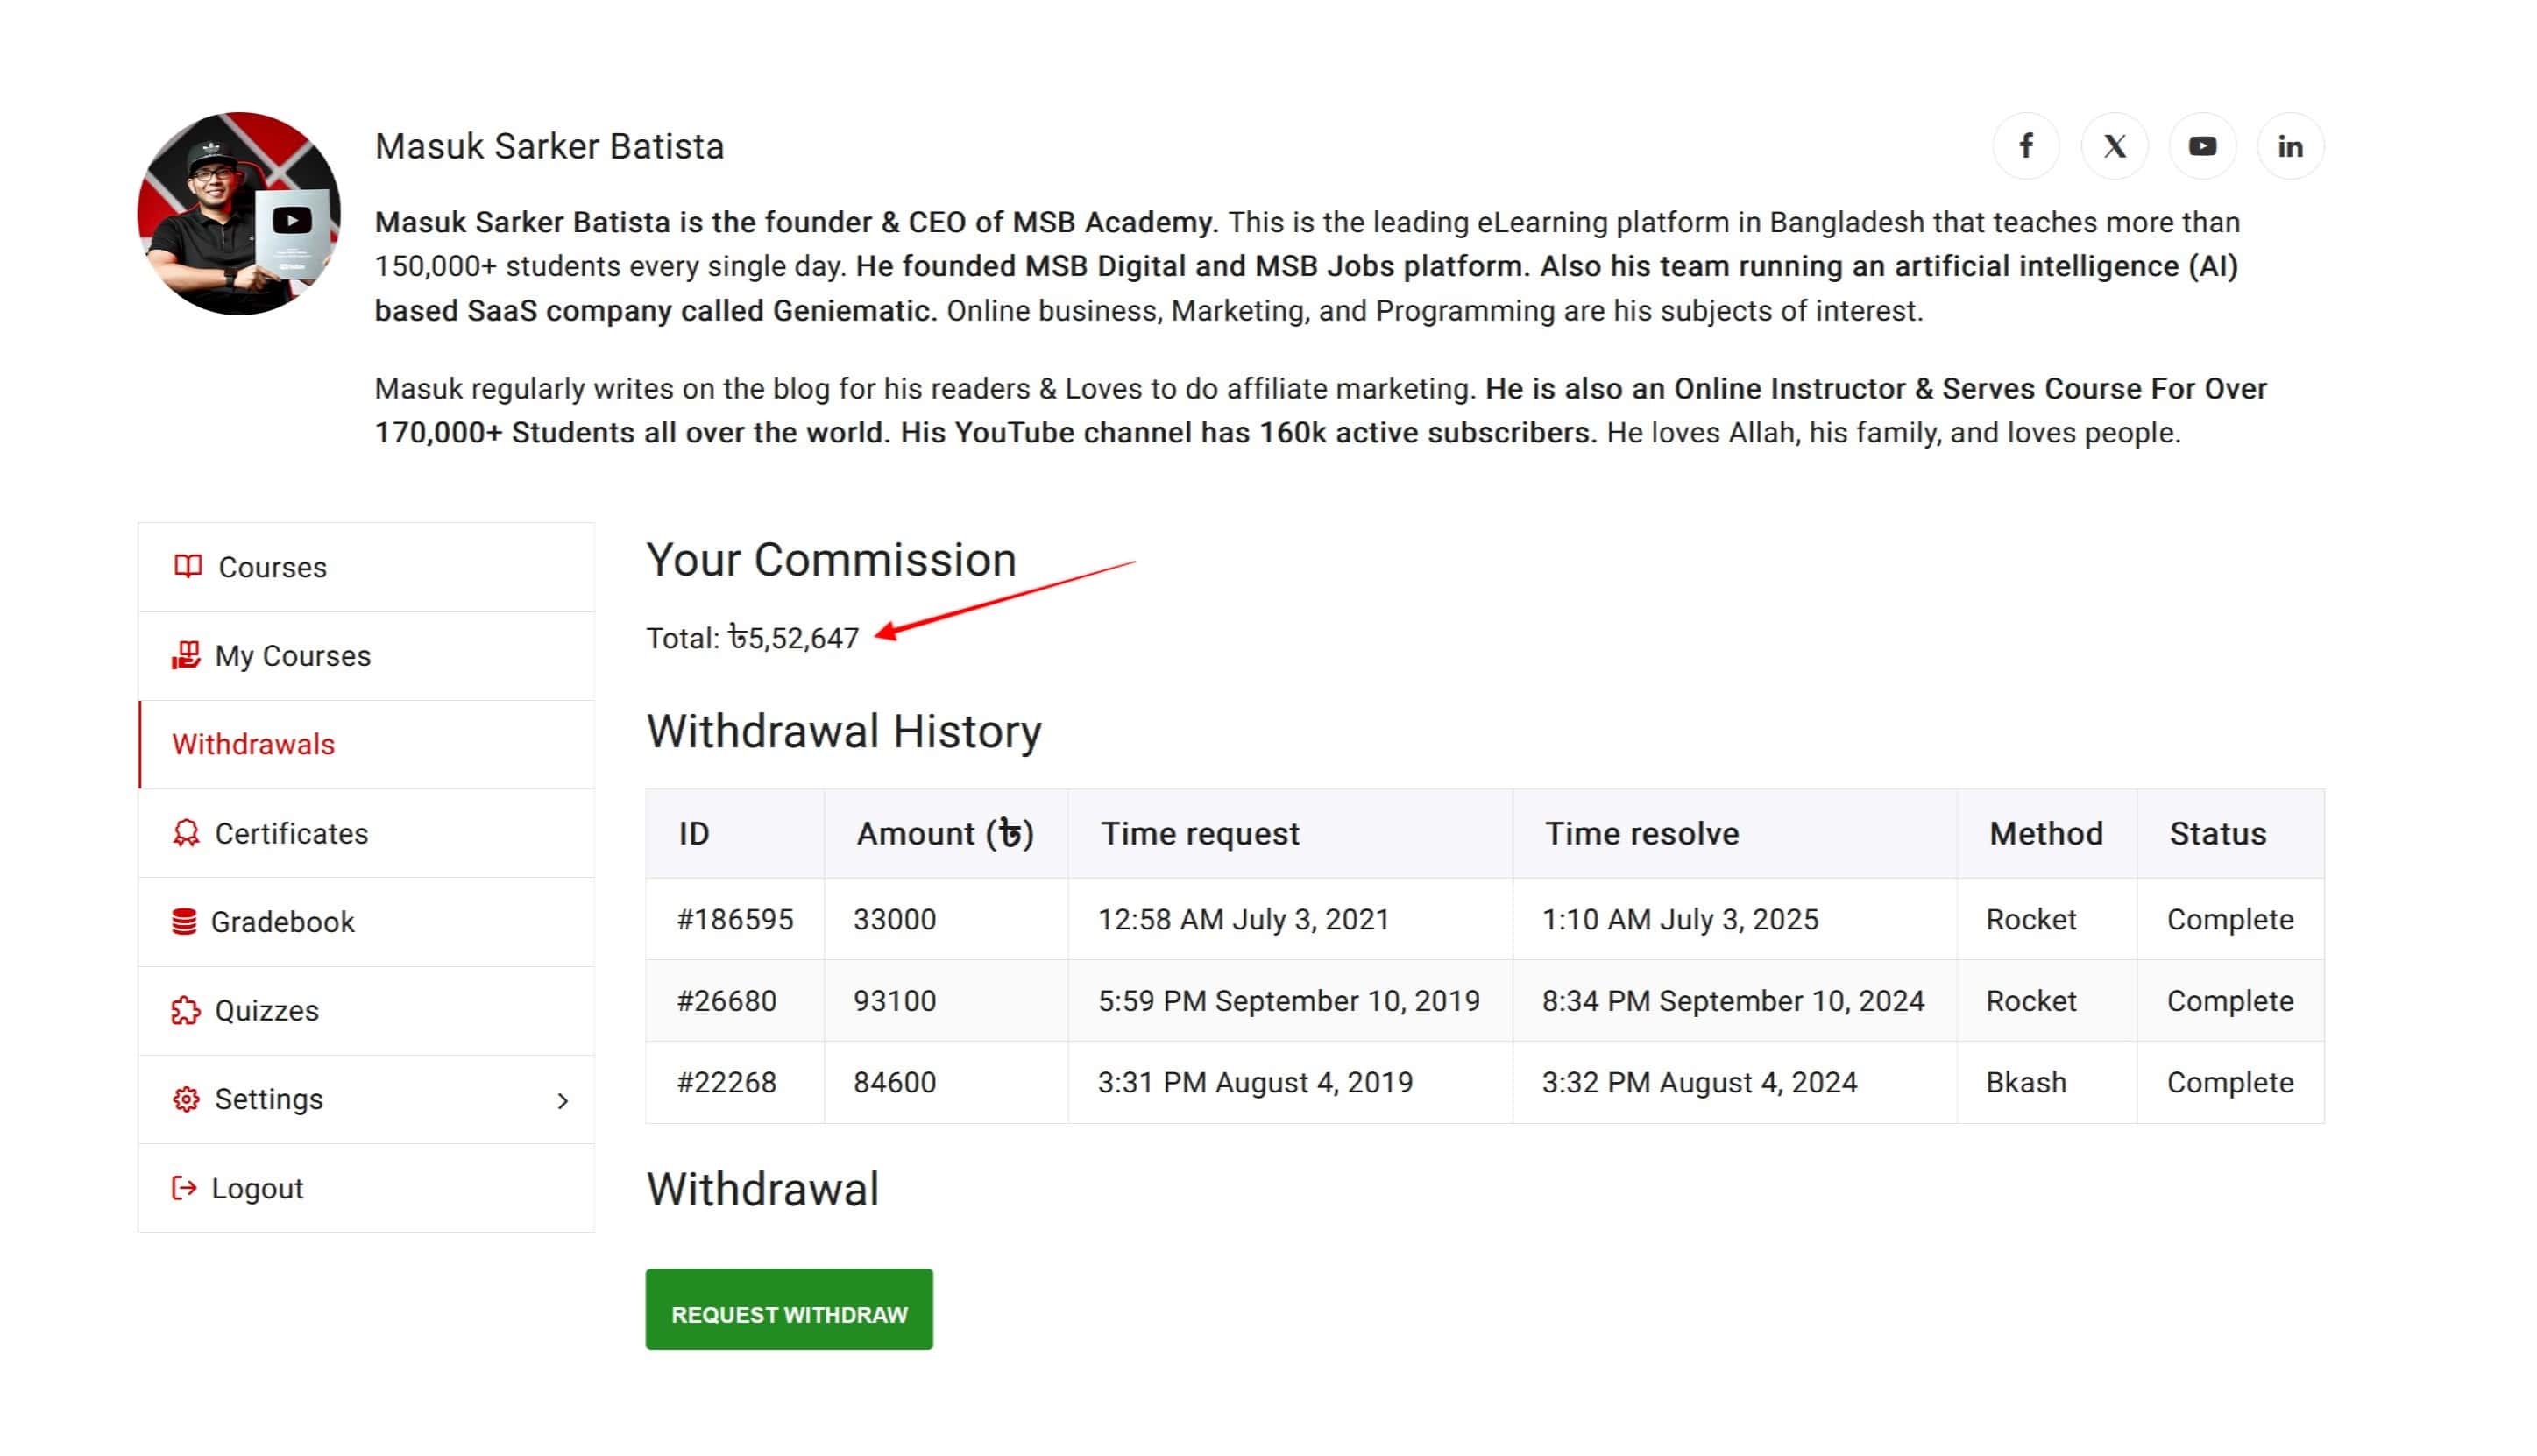
Task: Expand the Settings chevron arrow
Action: [563, 1101]
